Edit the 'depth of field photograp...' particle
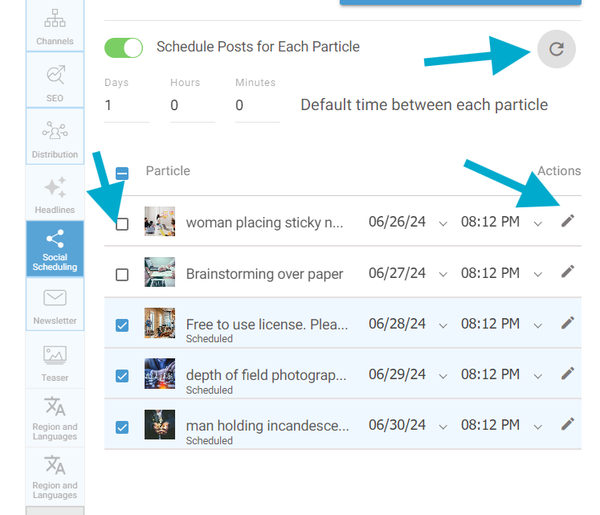Screen dimensions: 600x515 567,373
